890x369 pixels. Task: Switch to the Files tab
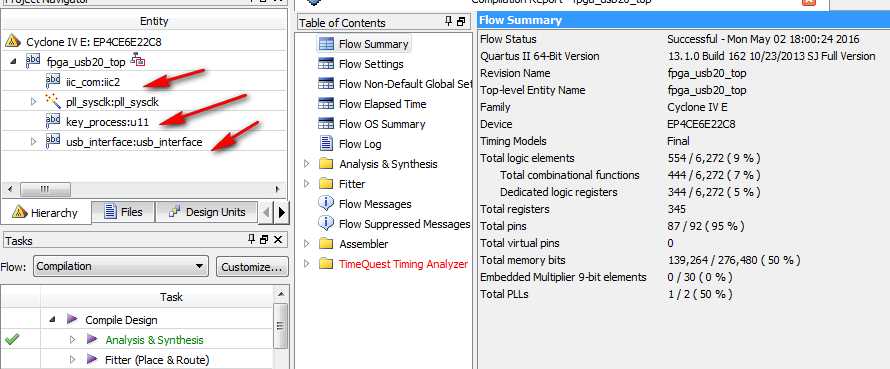pyautogui.click(x=123, y=212)
